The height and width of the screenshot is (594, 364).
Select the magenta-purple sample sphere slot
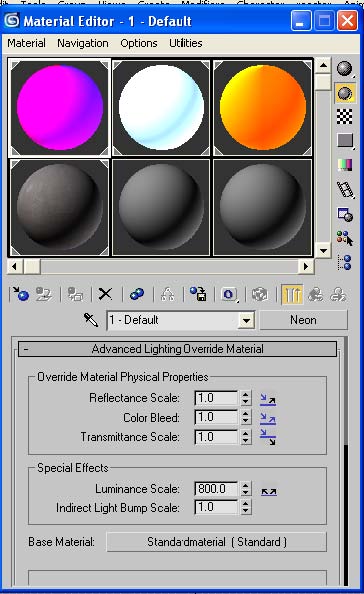[59, 108]
